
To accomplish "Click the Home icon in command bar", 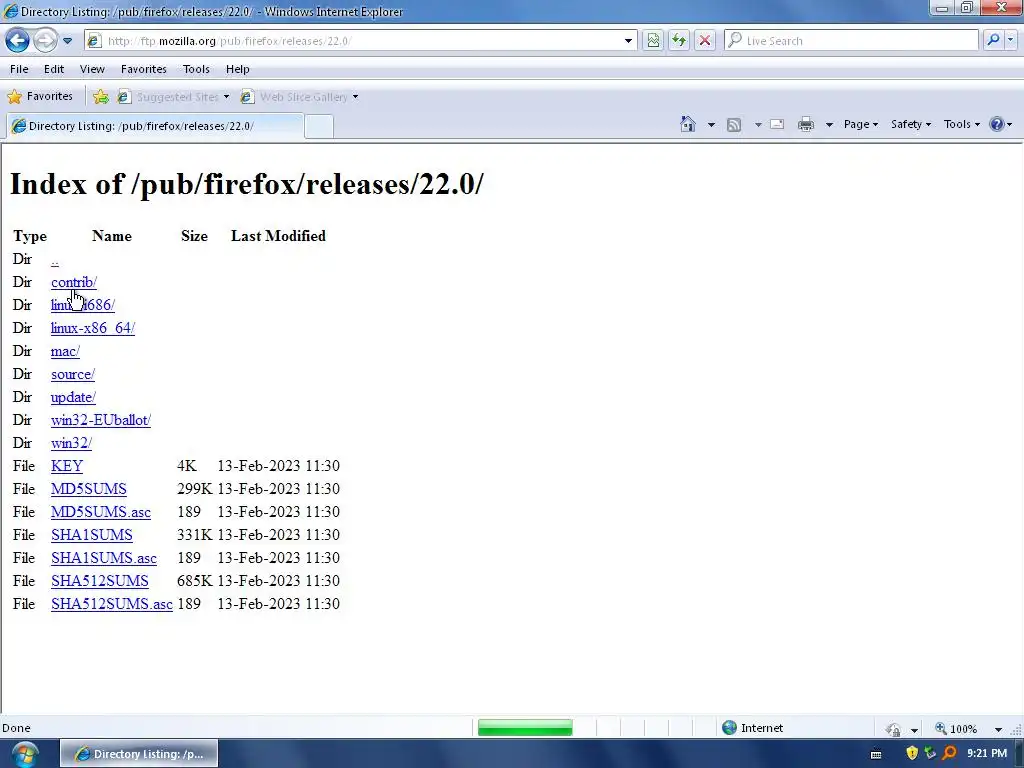I will point(688,124).
